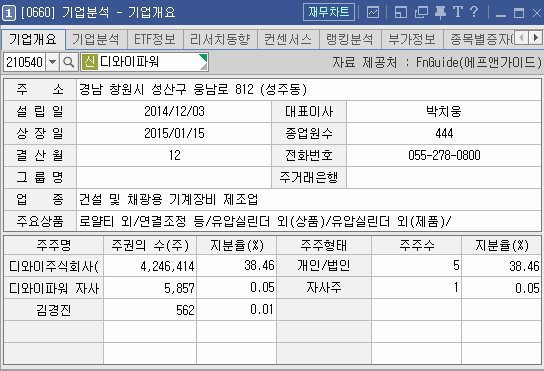Click the screen number 1 icon in title bar
This screenshot has width=544, height=371.
click(8, 13)
